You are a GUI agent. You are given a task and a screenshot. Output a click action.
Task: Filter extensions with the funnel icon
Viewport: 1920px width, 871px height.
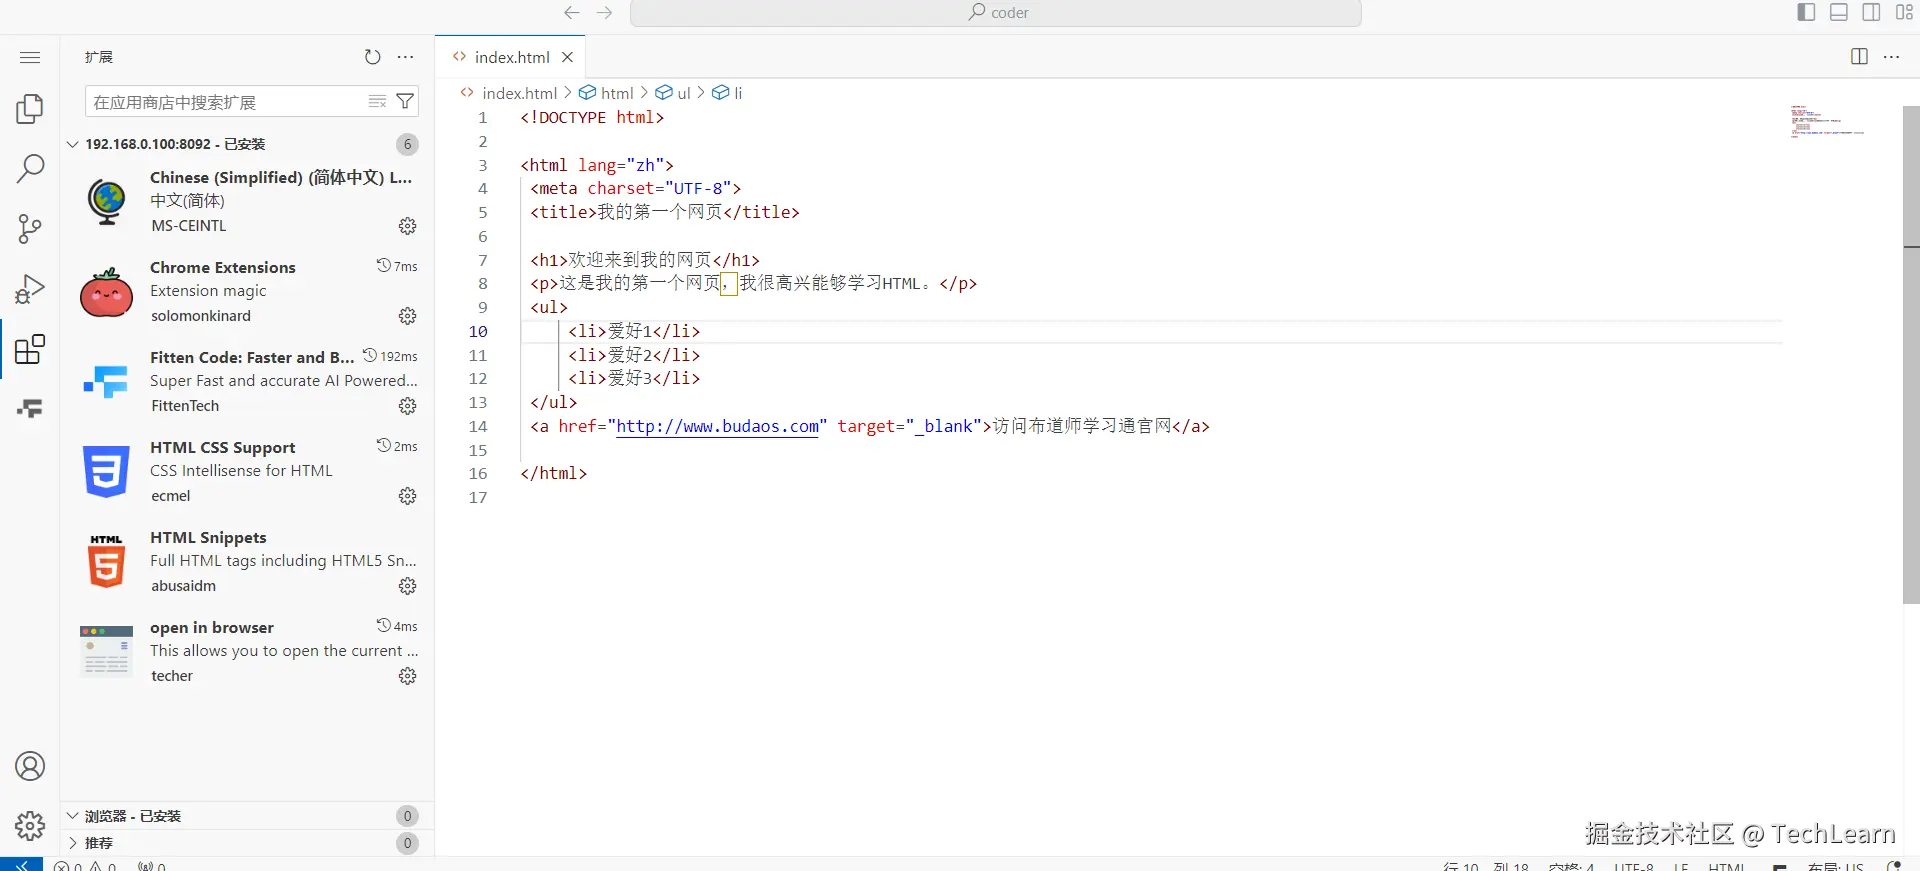click(405, 101)
